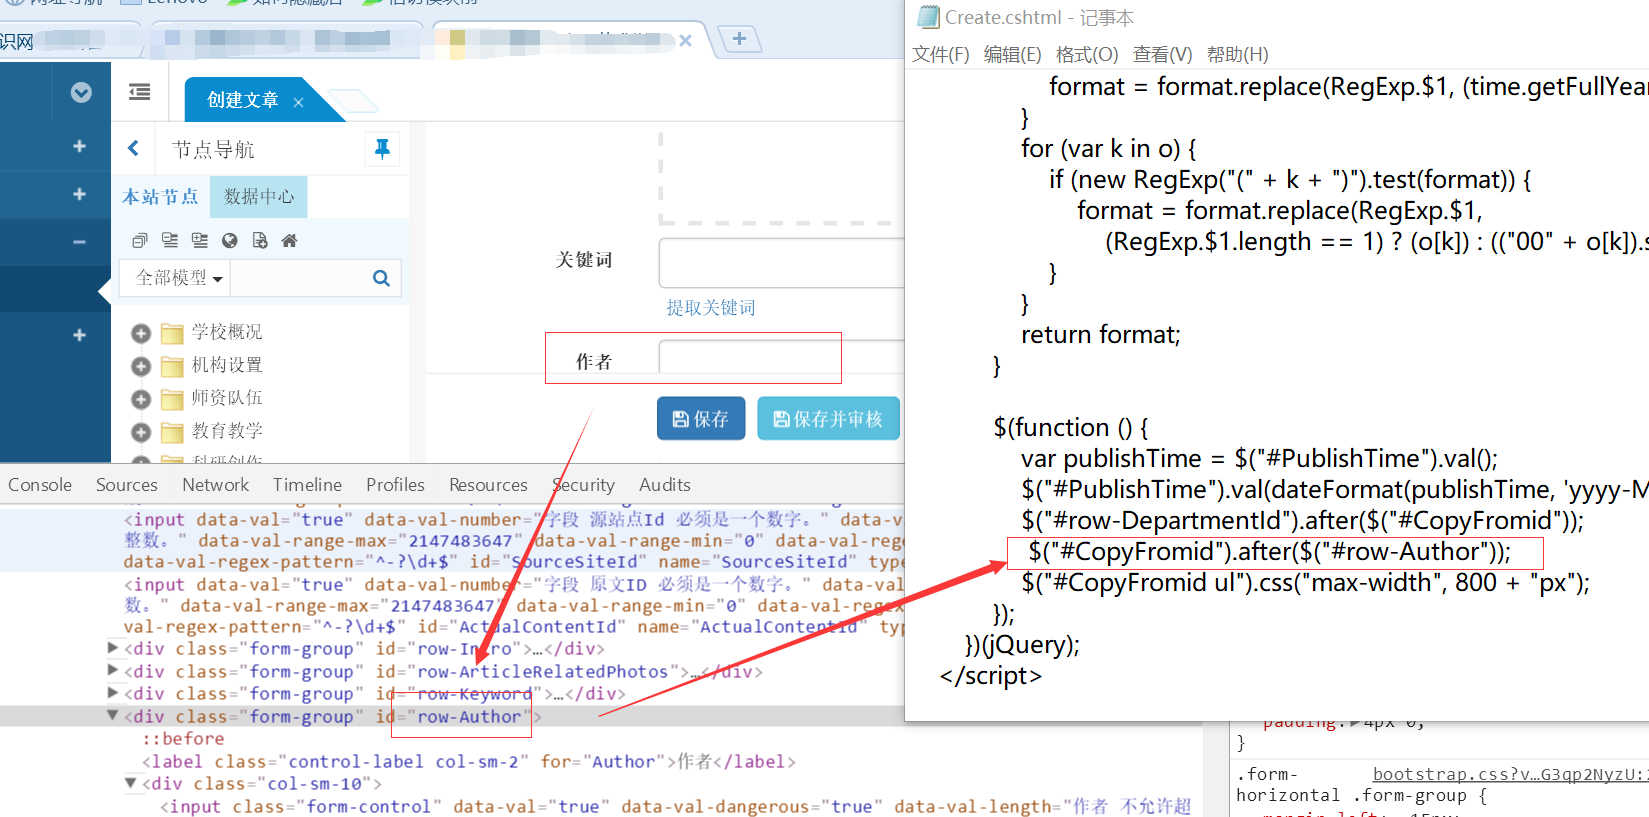The height and width of the screenshot is (817, 1649).
Task: Open the 全部模型 dropdown
Action: point(179,278)
